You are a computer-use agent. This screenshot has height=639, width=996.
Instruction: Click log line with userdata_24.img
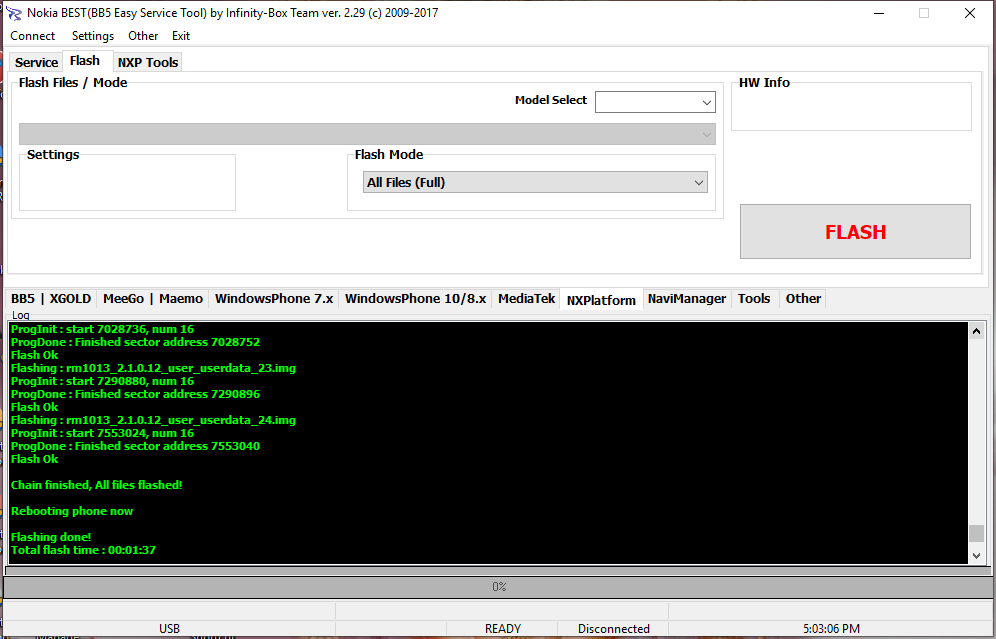point(153,420)
